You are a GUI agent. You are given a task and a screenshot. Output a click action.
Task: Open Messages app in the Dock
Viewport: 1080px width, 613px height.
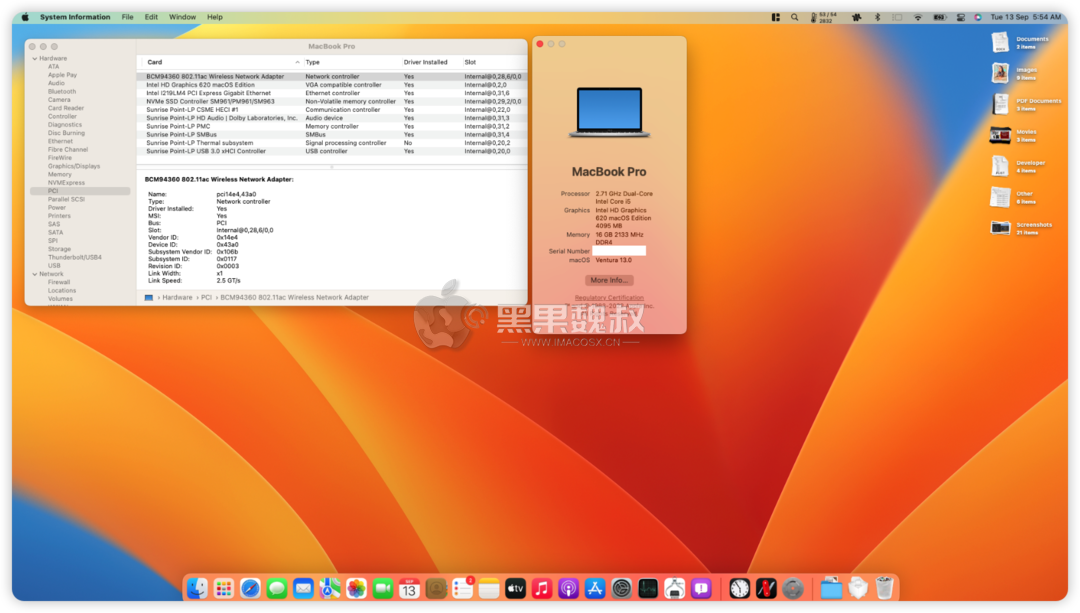(277, 588)
